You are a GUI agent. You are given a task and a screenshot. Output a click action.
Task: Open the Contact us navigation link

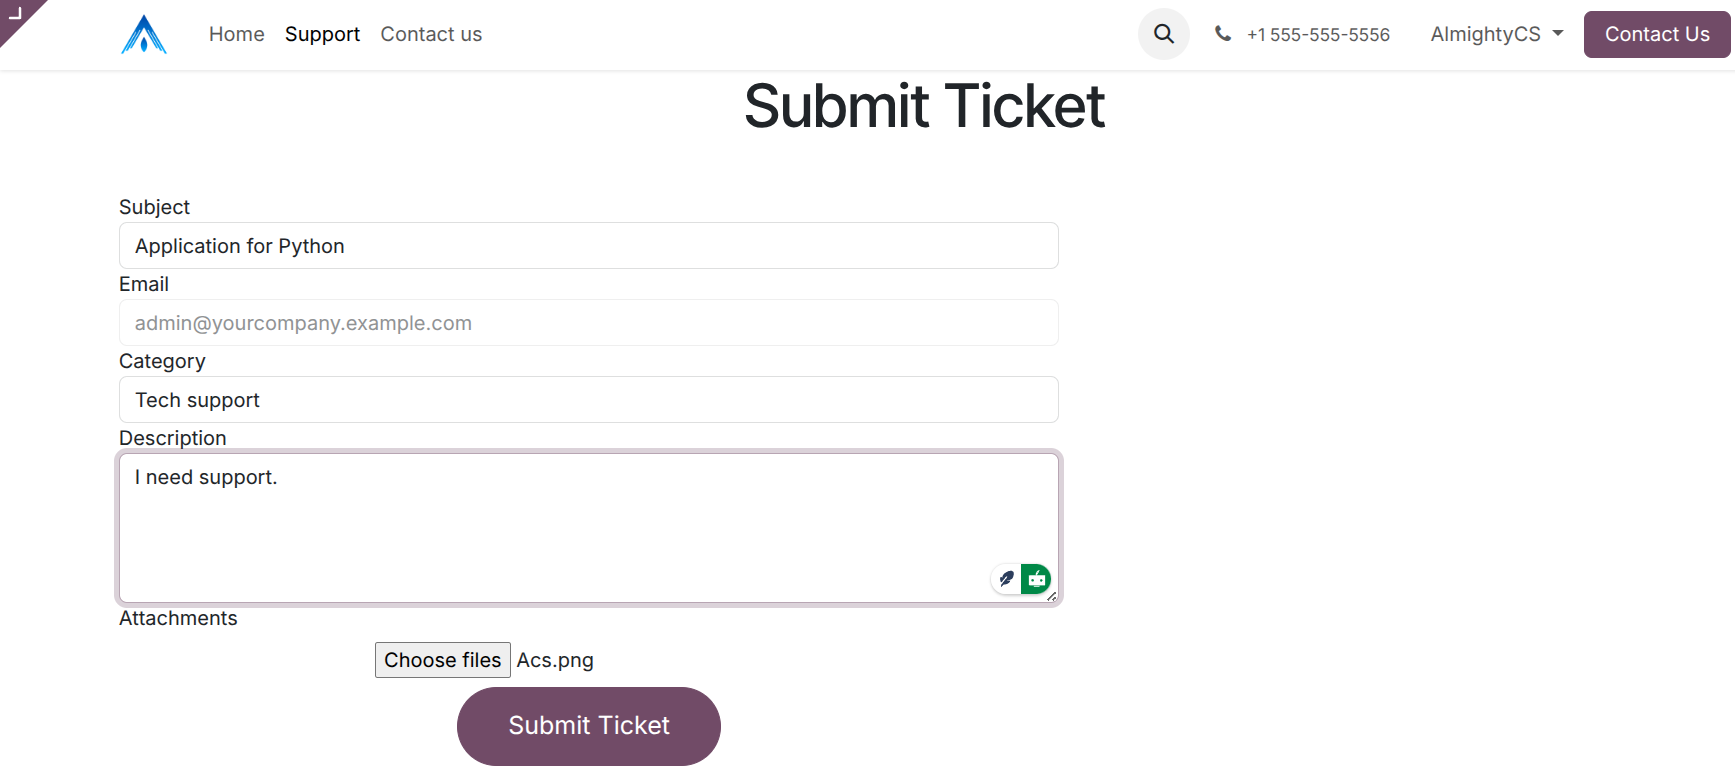click(431, 34)
